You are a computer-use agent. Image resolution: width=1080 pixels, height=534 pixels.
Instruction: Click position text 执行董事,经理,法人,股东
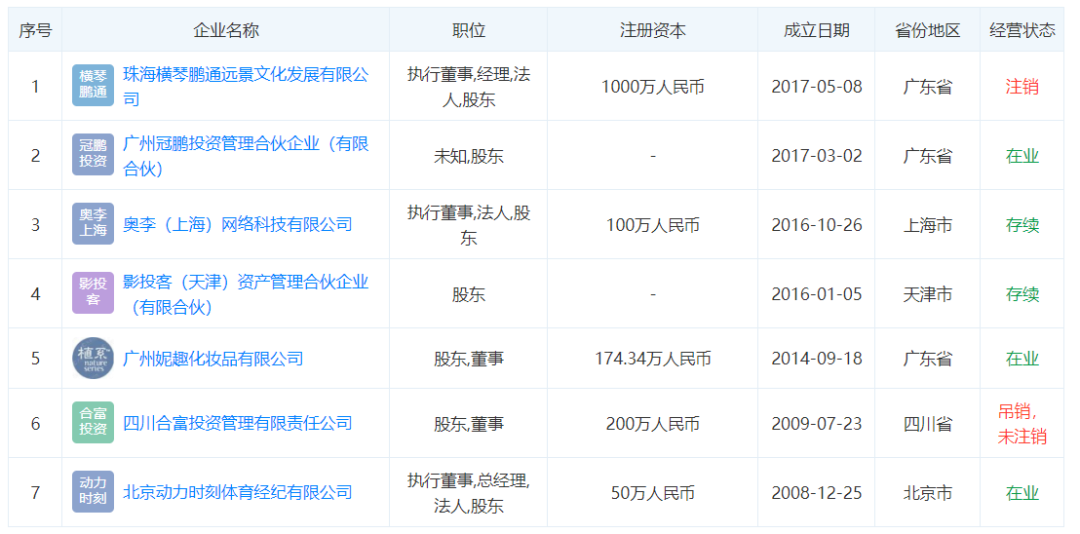pos(468,87)
